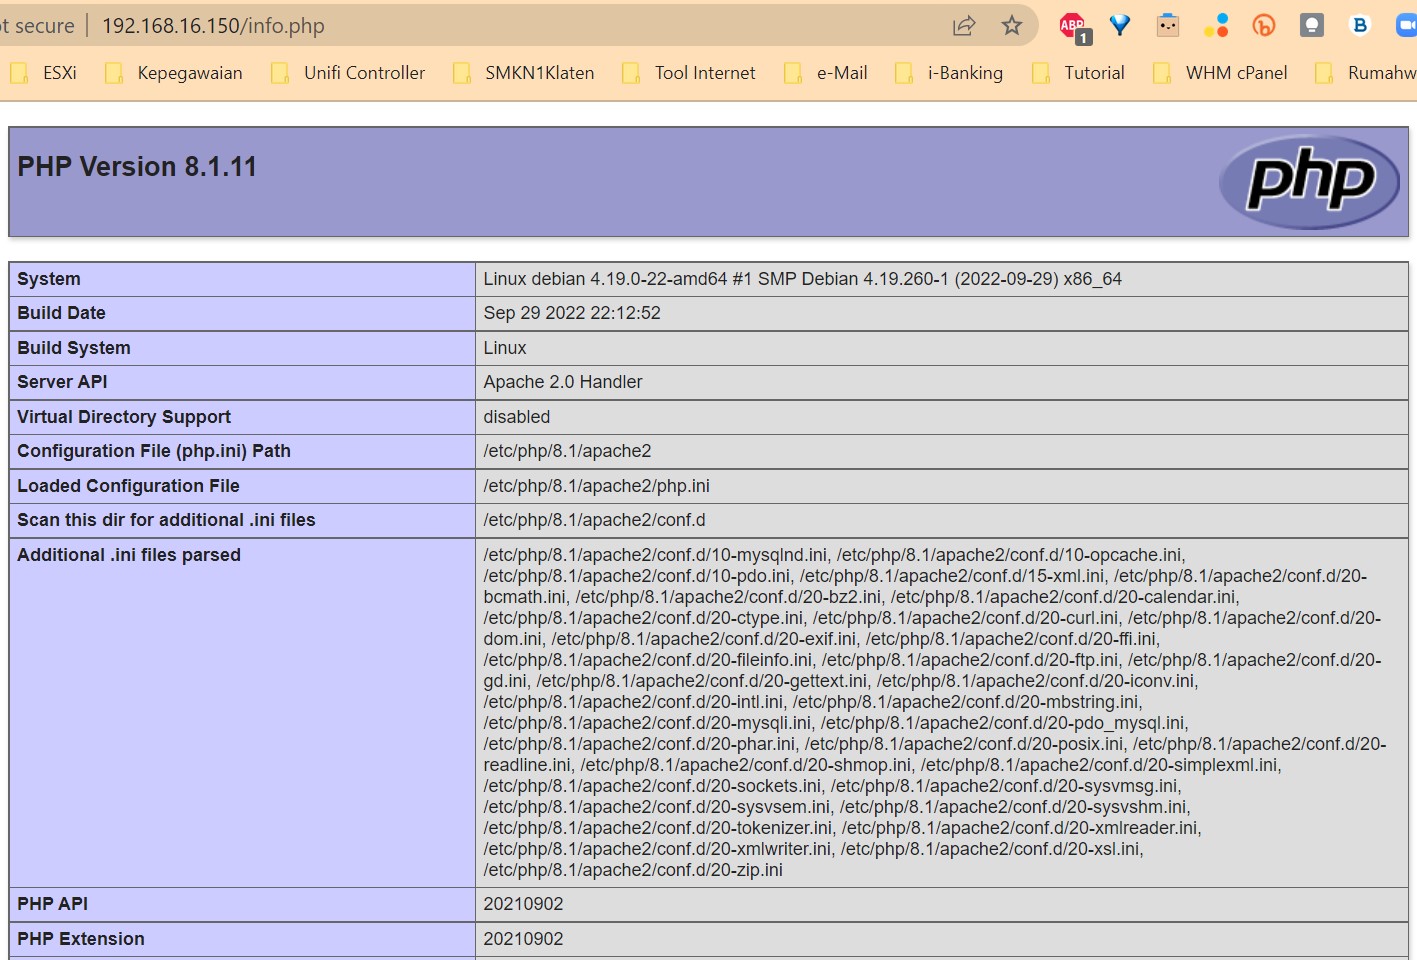
Task: Bookmark this page with the star icon
Action: [x=1012, y=26]
